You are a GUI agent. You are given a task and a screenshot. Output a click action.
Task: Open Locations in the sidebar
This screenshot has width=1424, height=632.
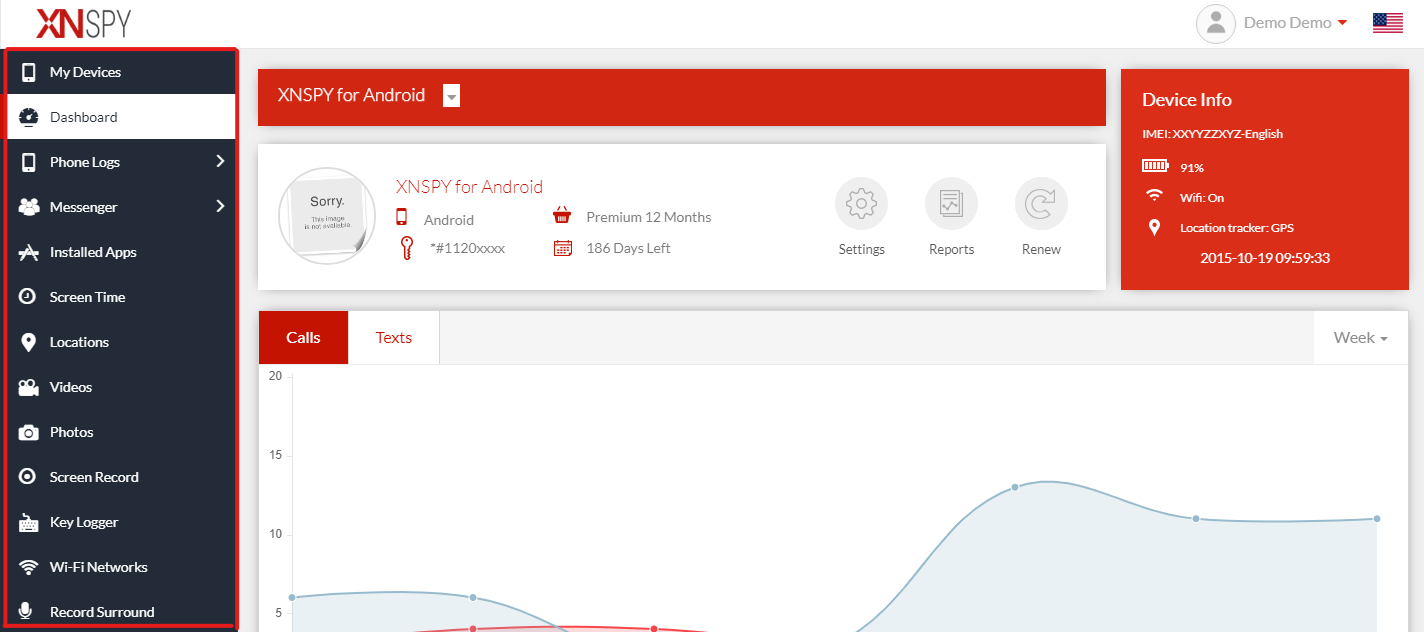121,342
